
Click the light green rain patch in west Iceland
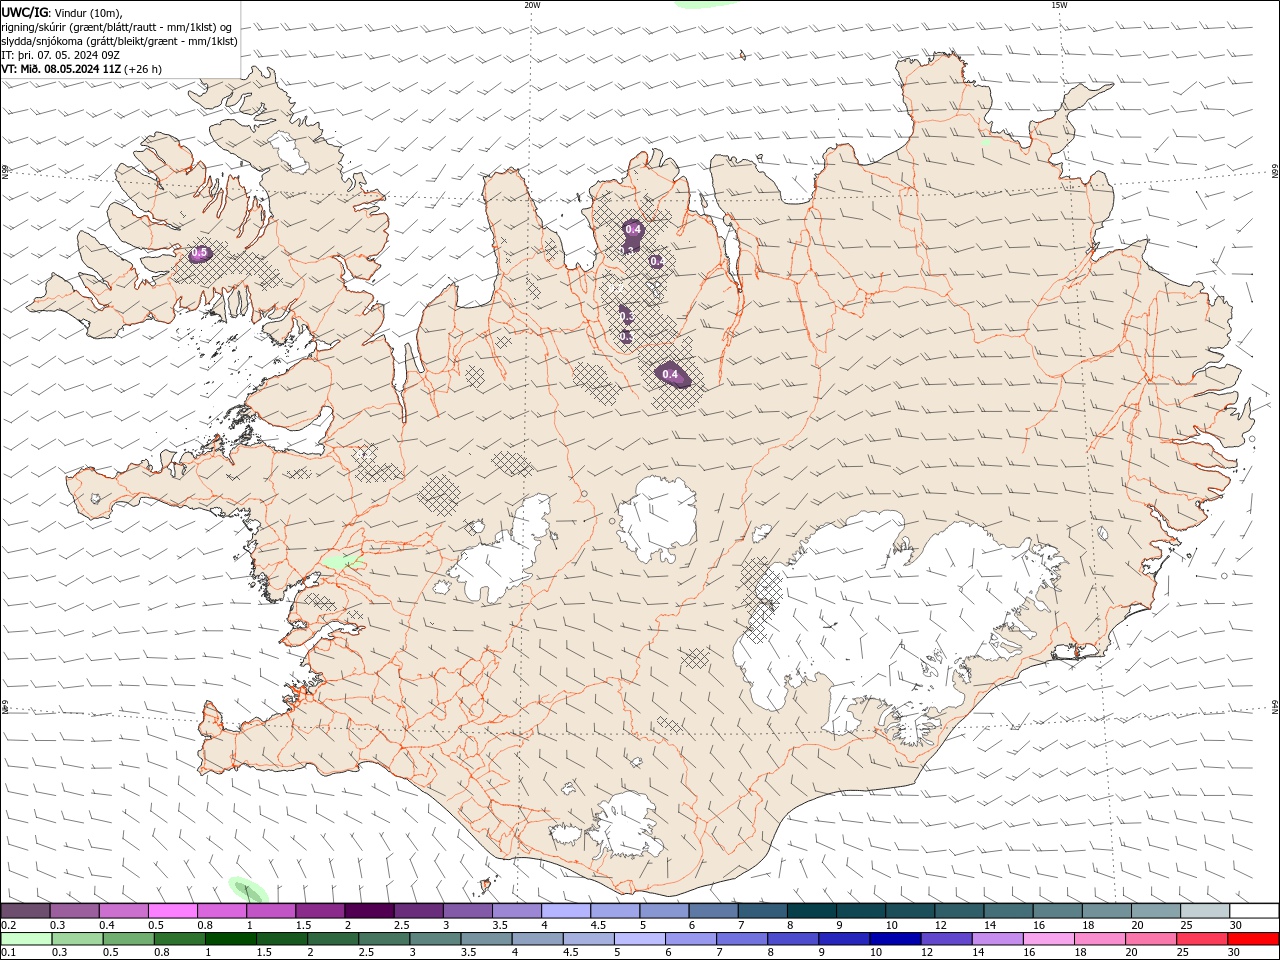[341, 562]
